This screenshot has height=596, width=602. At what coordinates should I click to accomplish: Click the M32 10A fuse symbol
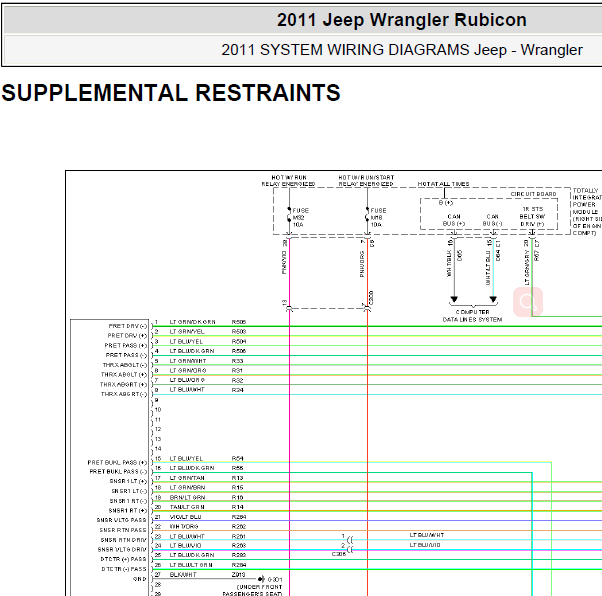(289, 215)
